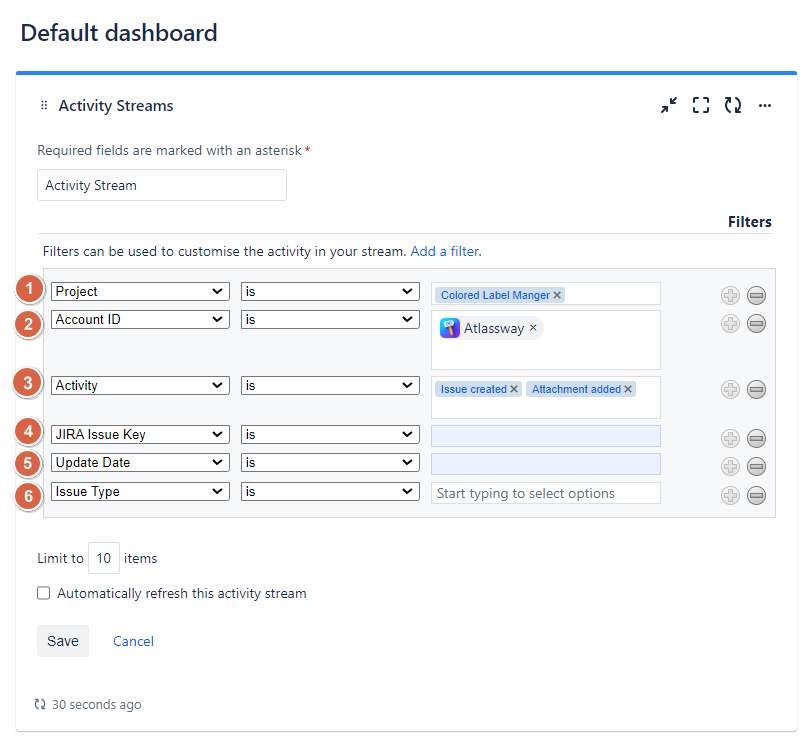The width and height of the screenshot is (809, 737).
Task: Click the refresh icon next to 30 seconds ago
Action: click(x=40, y=704)
